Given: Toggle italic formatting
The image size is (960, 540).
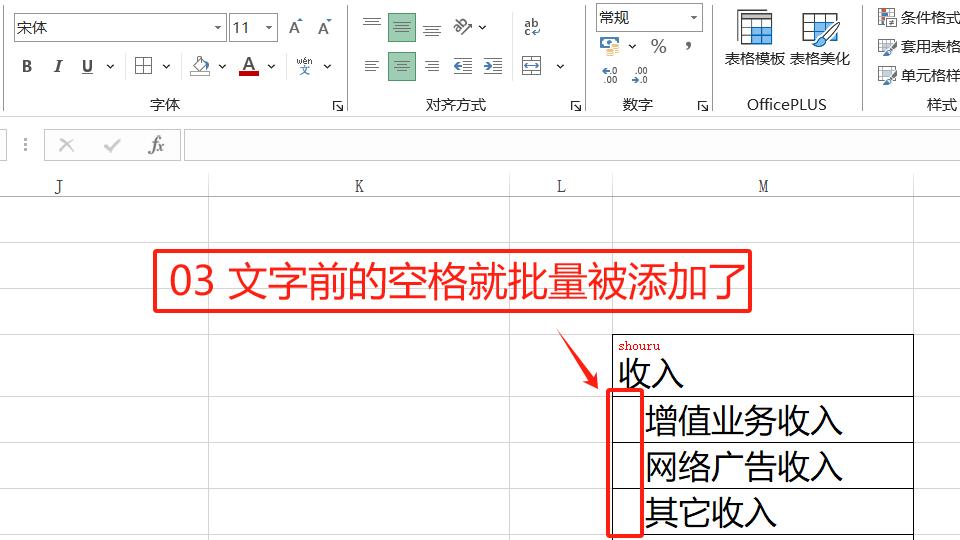Looking at the screenshot, I should click(x=58, y=66).
